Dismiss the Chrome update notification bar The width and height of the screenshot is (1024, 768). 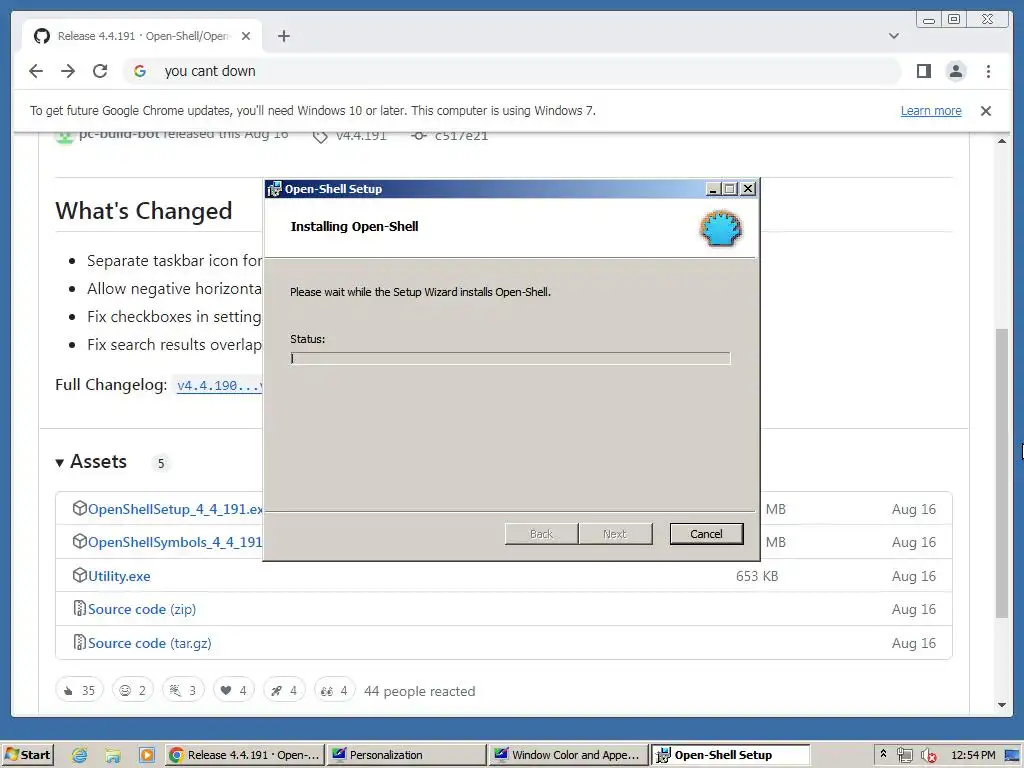coord(986,111)
